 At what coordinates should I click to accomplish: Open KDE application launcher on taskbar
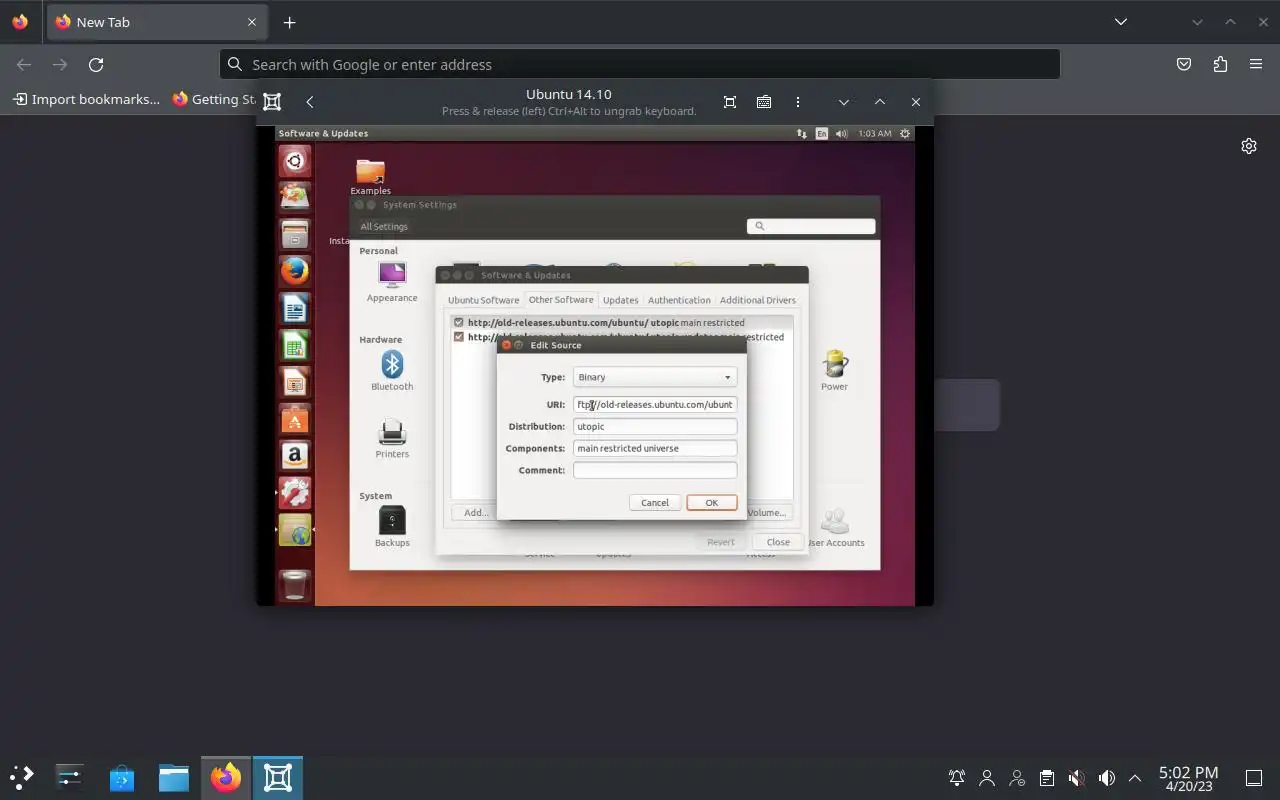coord(22,777)
